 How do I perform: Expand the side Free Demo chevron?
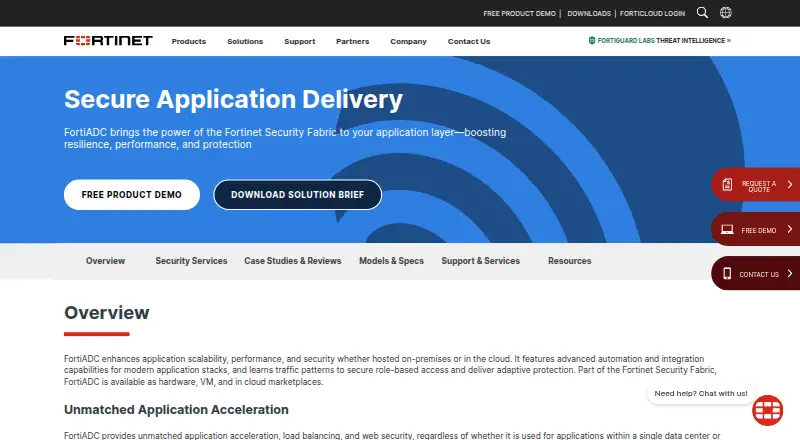(789, 229)
